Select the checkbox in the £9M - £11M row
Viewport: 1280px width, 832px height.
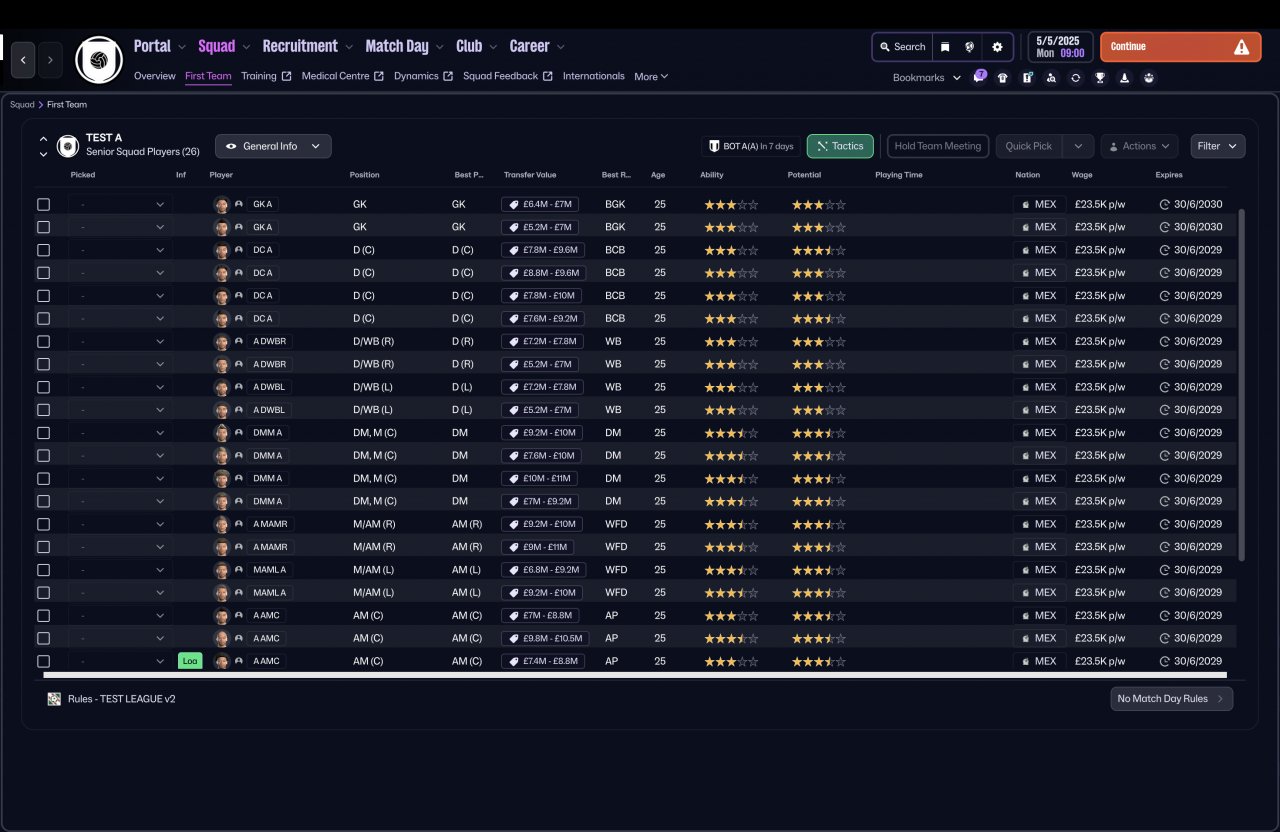43,547
